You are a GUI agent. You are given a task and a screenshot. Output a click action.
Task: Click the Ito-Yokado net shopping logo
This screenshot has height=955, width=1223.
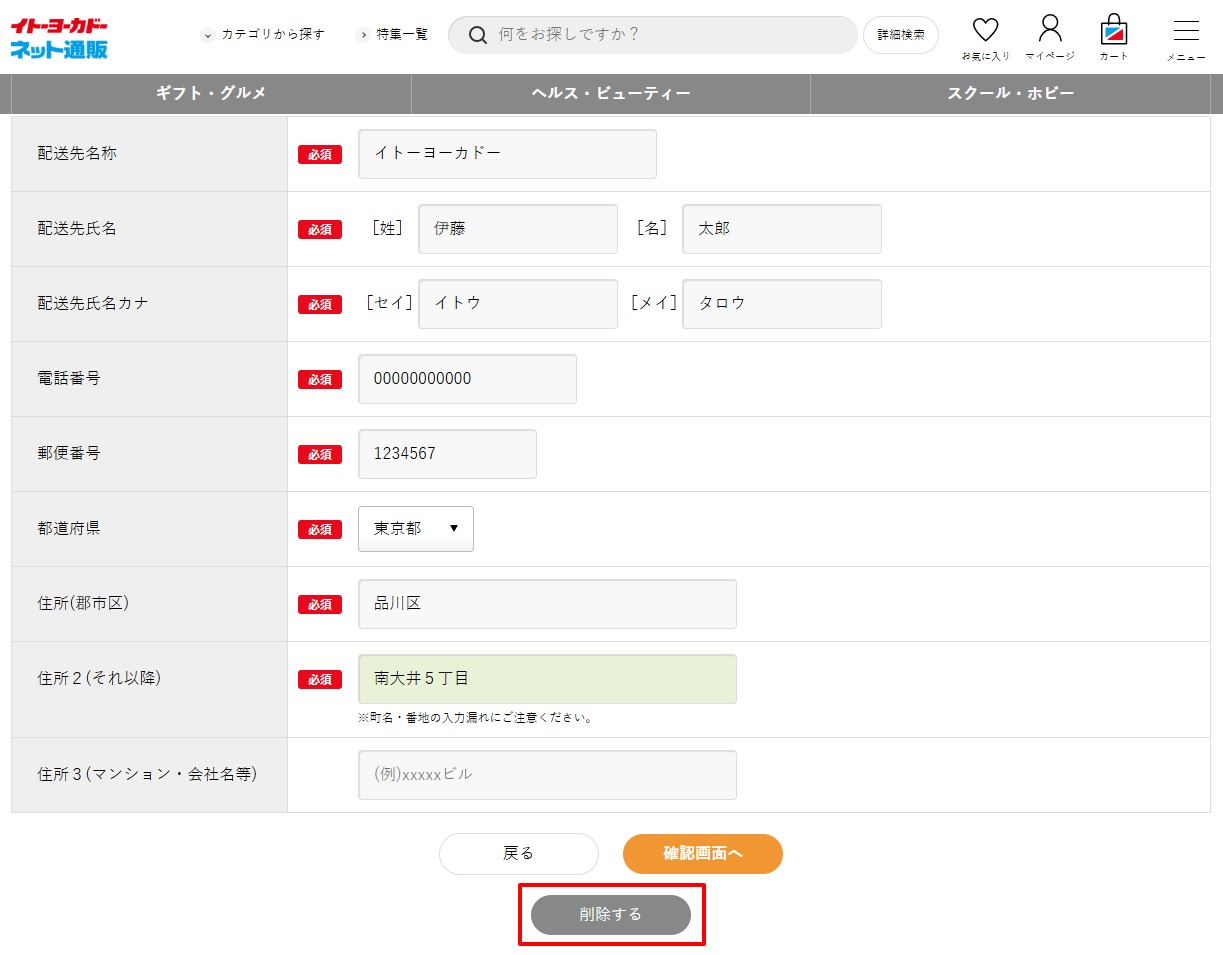(59, 38)
